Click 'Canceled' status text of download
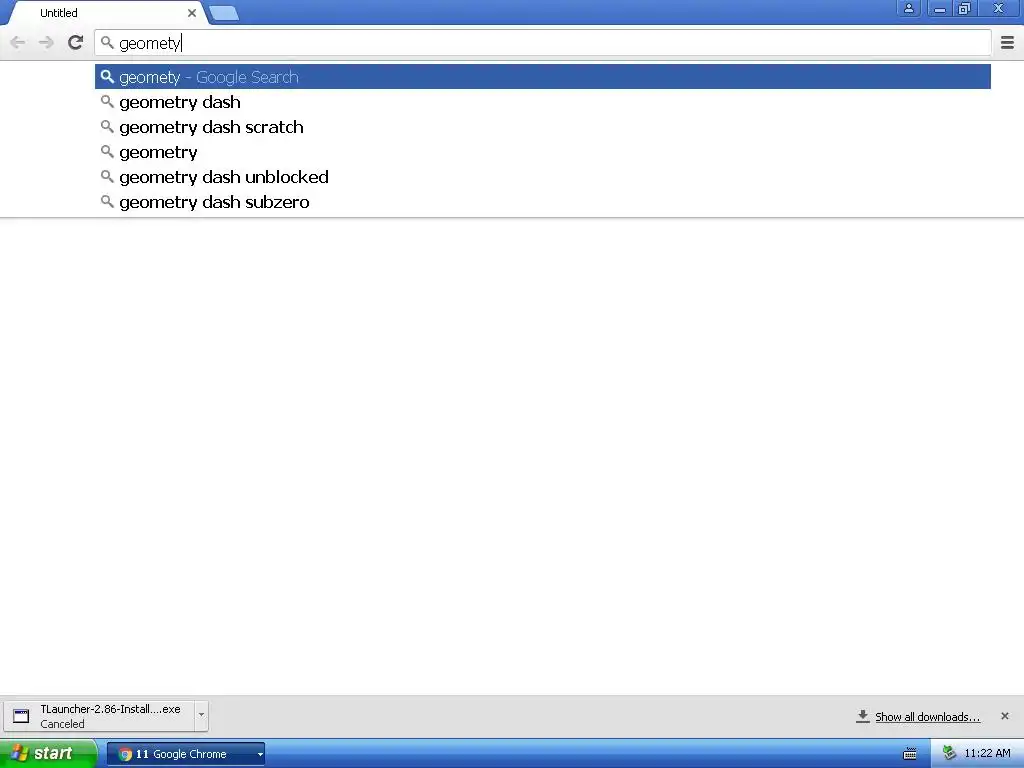This screenshot has width=1024, height=768. click(x=63, y=724)
